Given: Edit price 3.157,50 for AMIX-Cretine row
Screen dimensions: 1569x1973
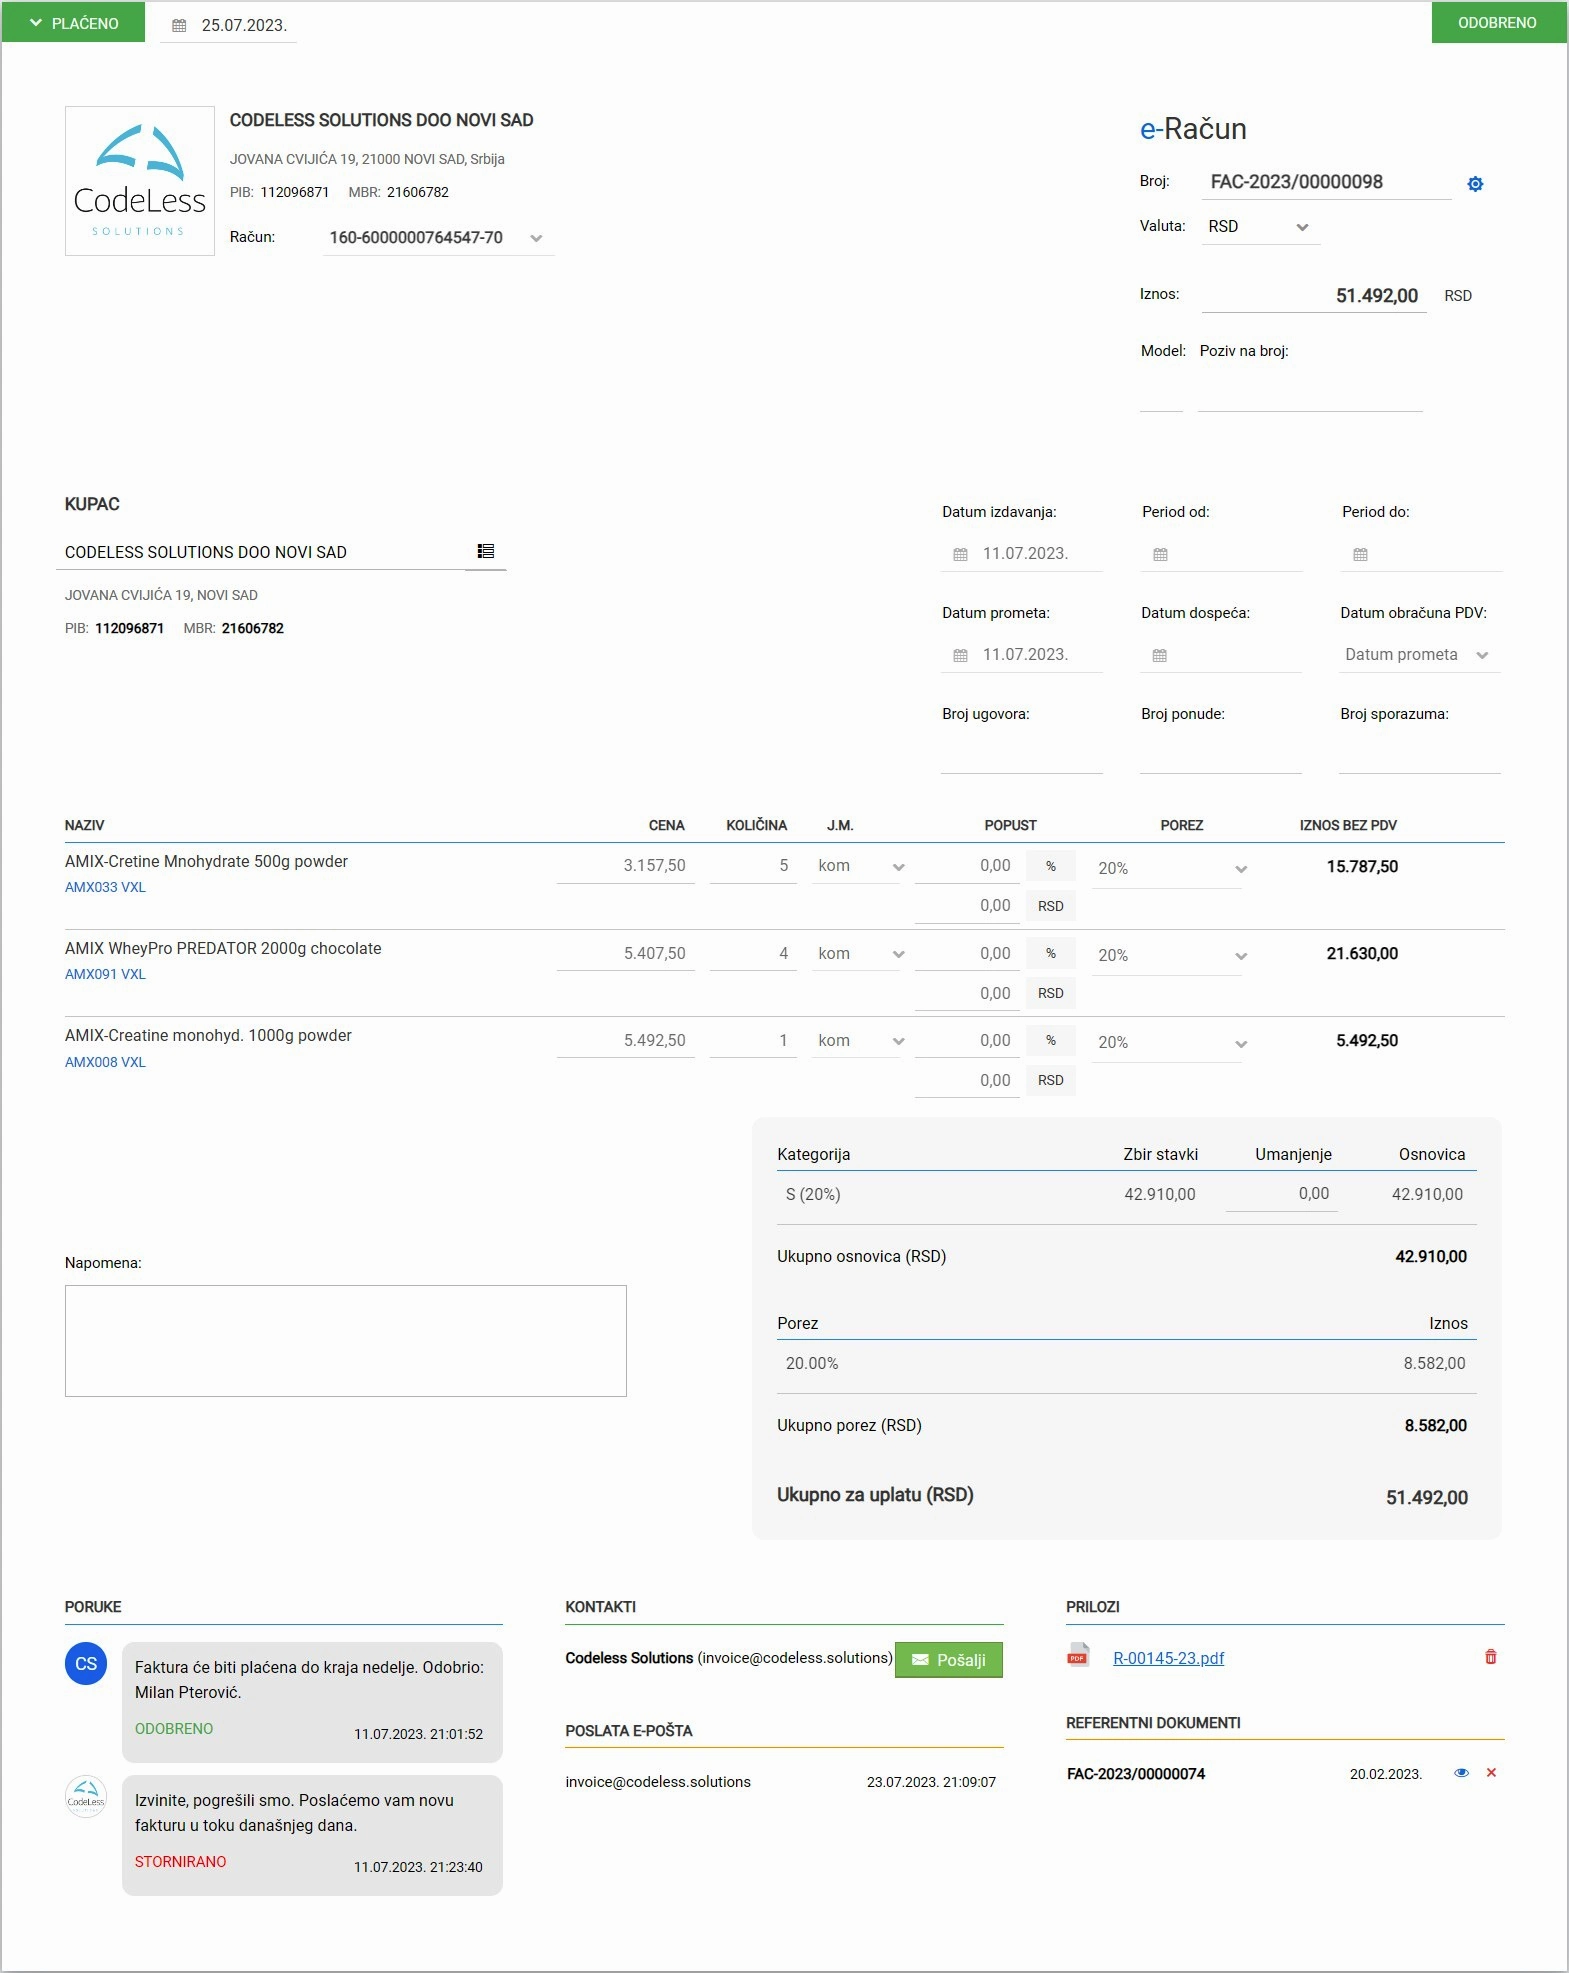Looking at the screenshot, I should coord(626,866).
